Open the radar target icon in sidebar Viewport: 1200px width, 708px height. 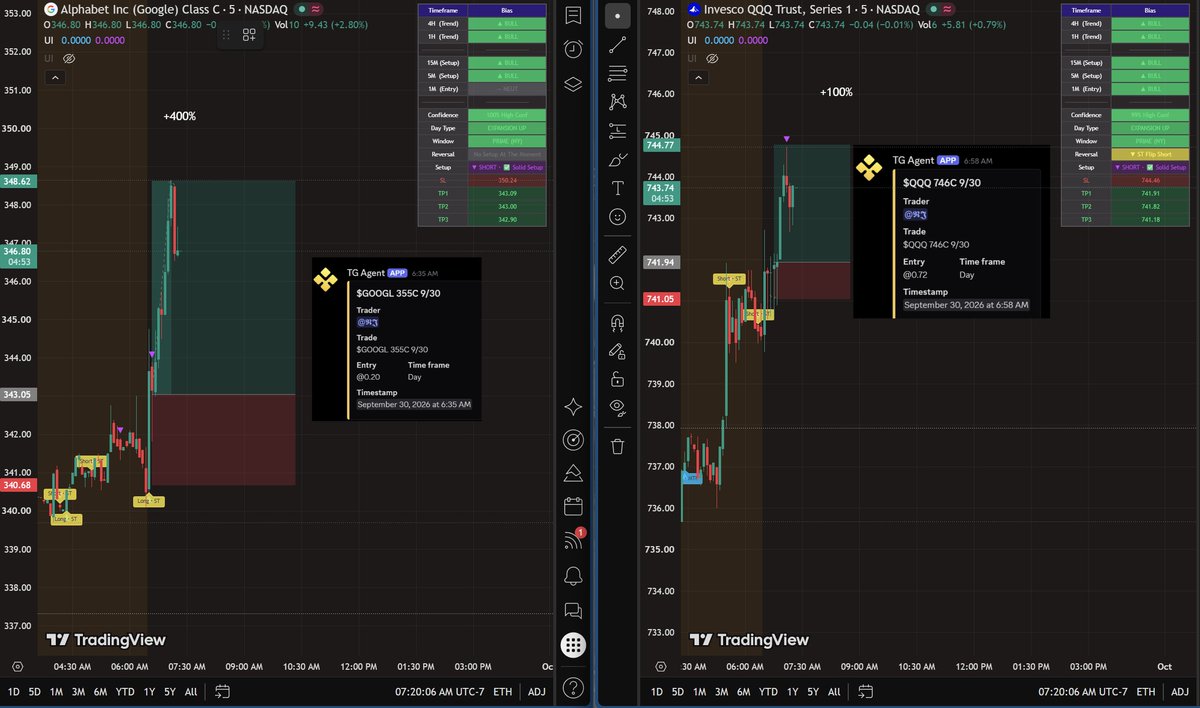coord(573,439)
